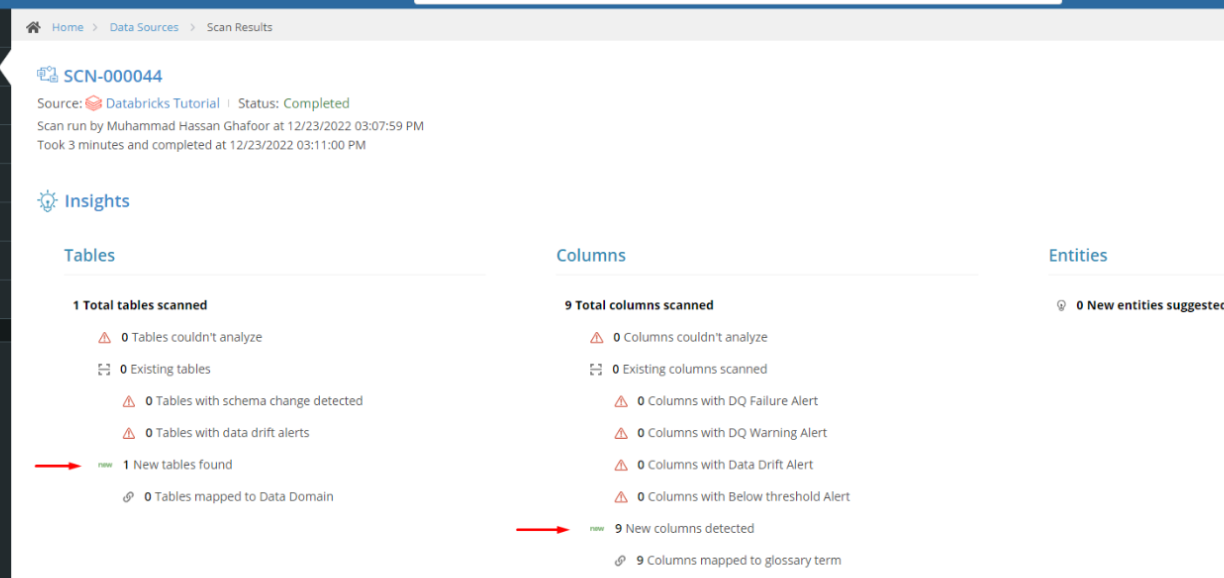1224x578 pixels.
Task: Click the new badge beside New tables found
Action: 105,465
